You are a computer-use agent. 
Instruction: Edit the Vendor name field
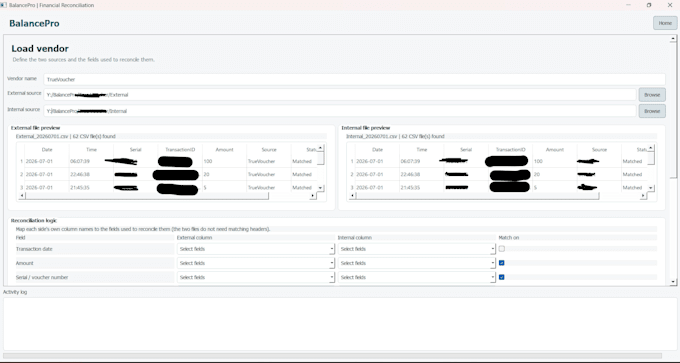coord(354,79)
